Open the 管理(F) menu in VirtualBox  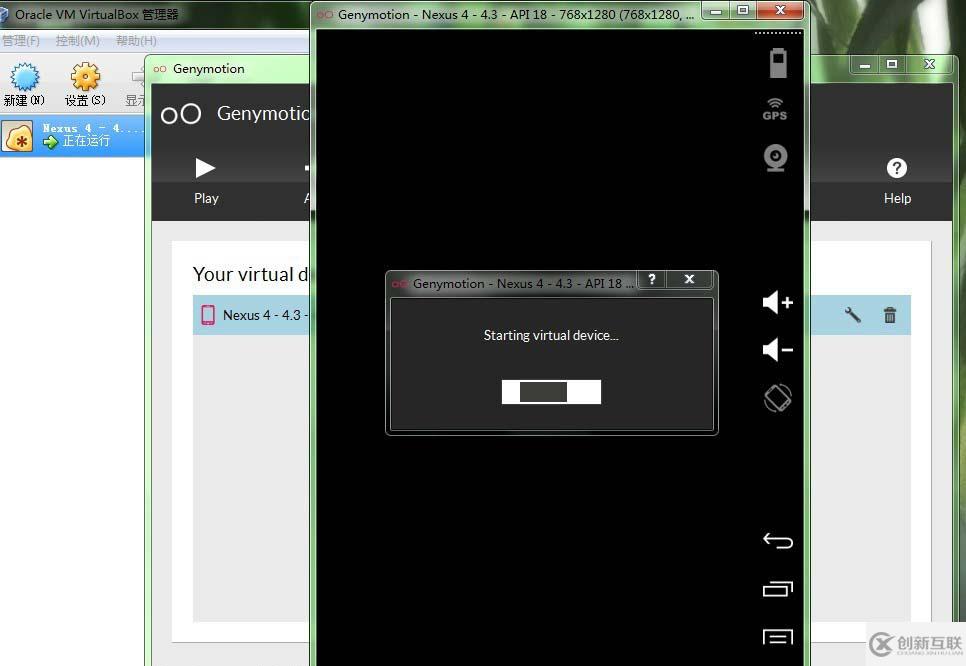[x=21, y=41]
